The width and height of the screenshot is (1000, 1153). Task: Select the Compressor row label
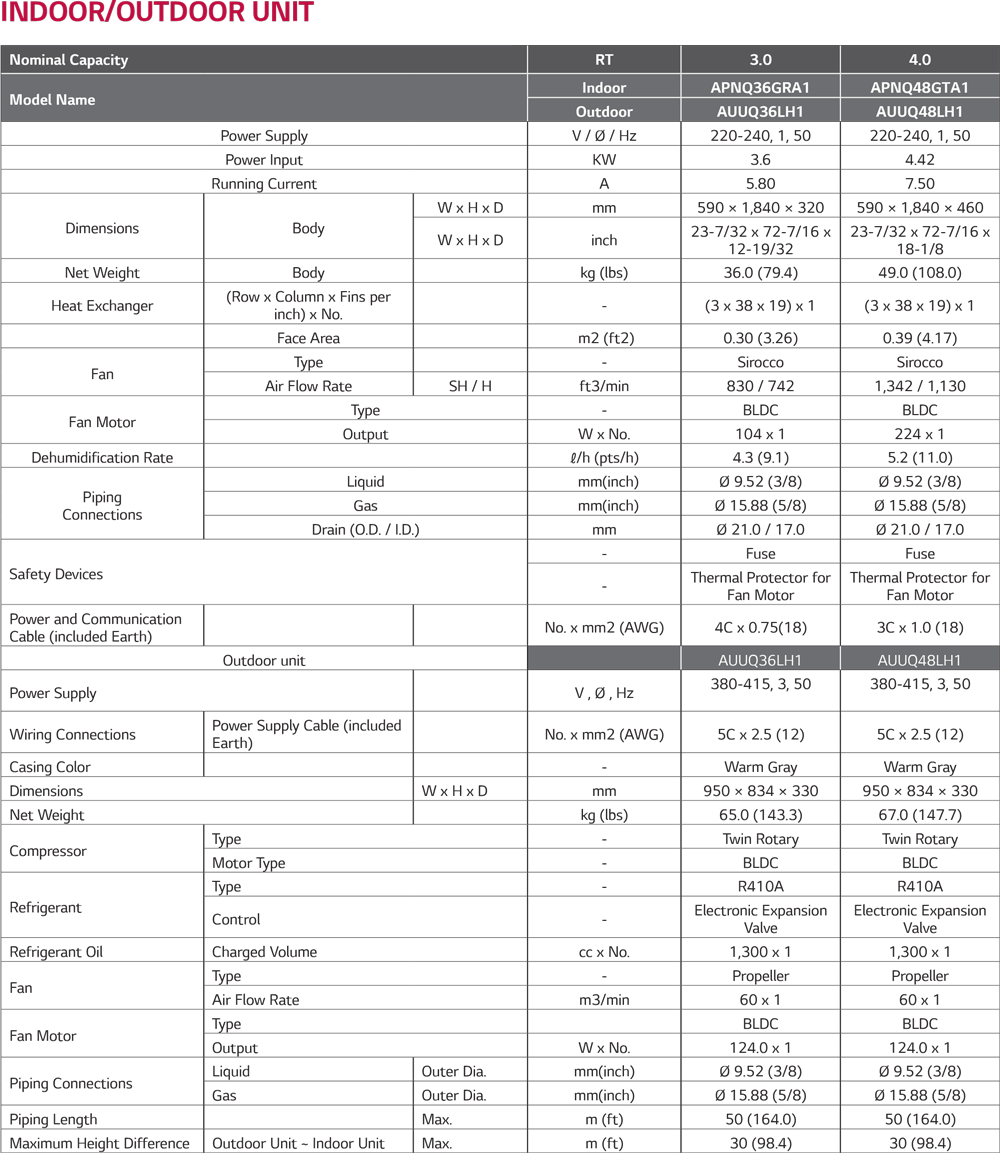(x=48, y=851)
